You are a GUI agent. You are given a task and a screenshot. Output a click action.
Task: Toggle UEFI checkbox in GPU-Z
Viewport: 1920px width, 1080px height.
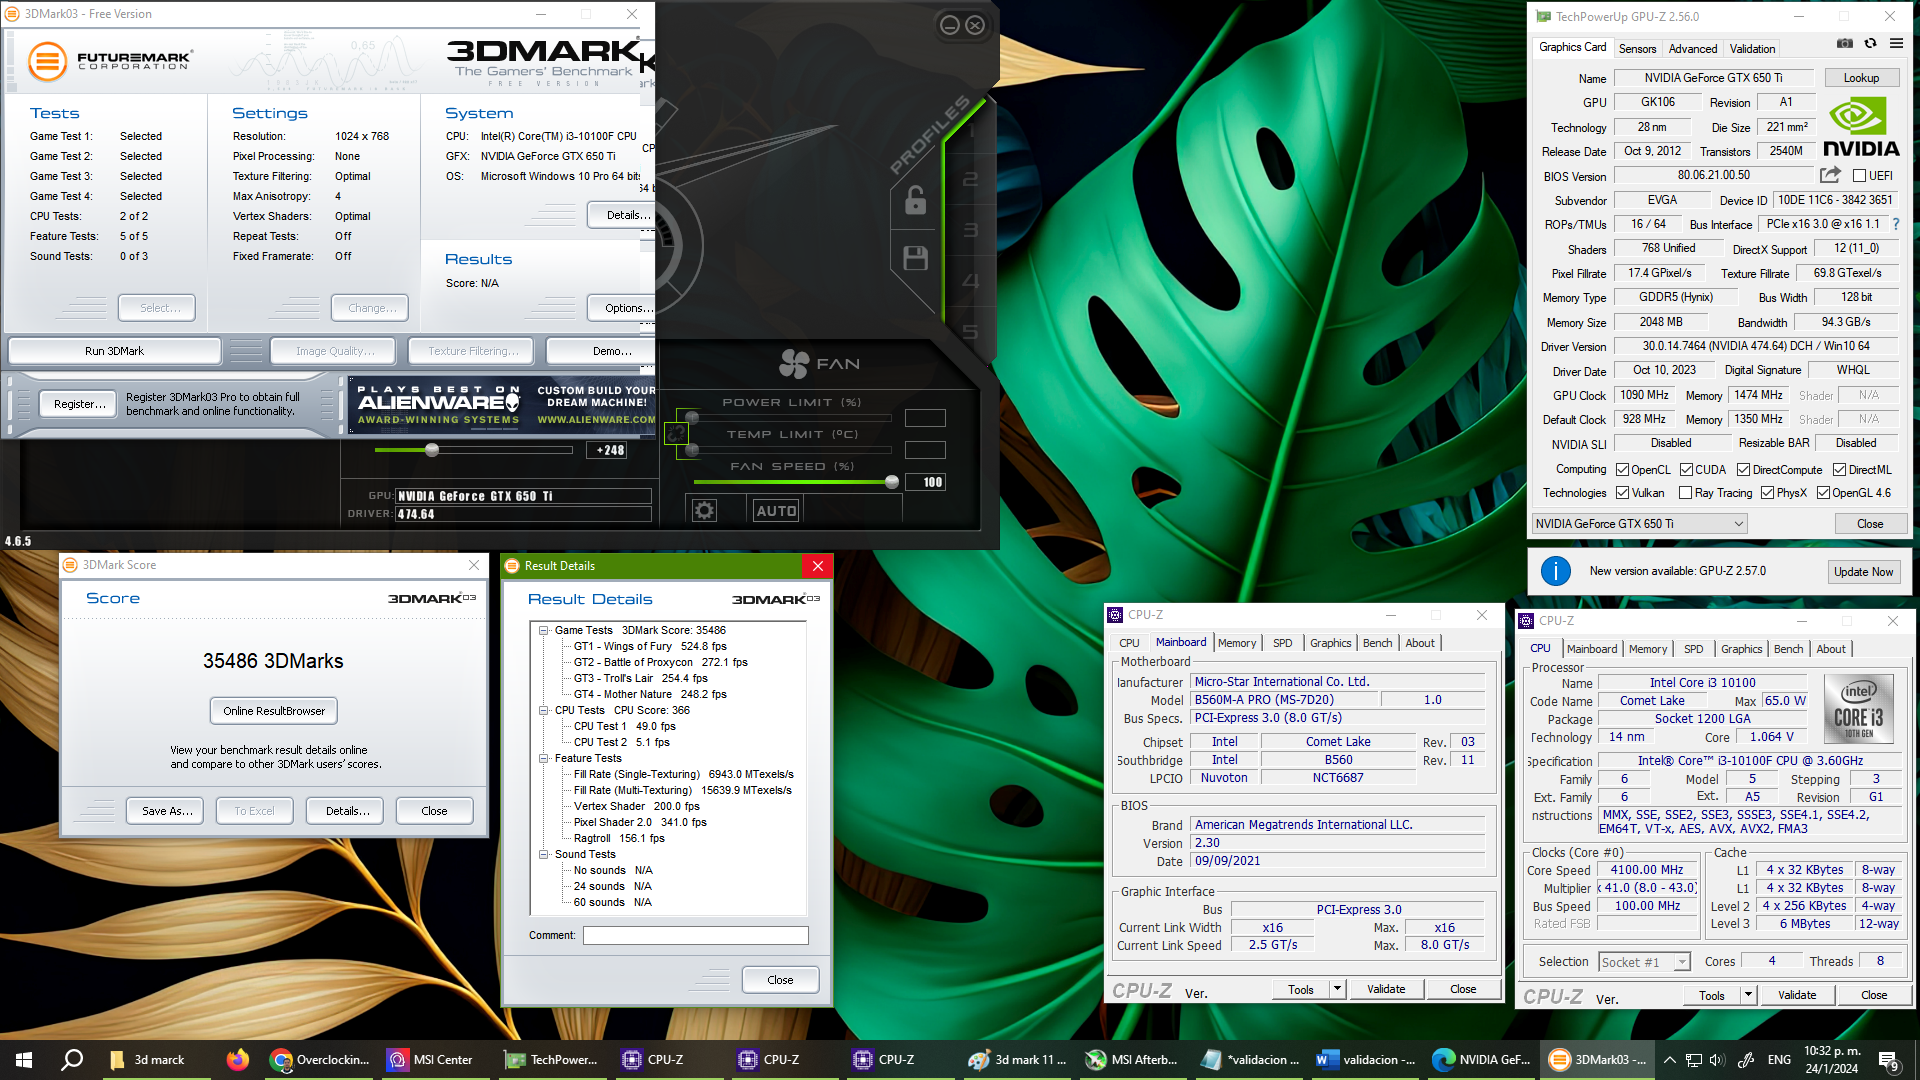[x=1860, y=176]
